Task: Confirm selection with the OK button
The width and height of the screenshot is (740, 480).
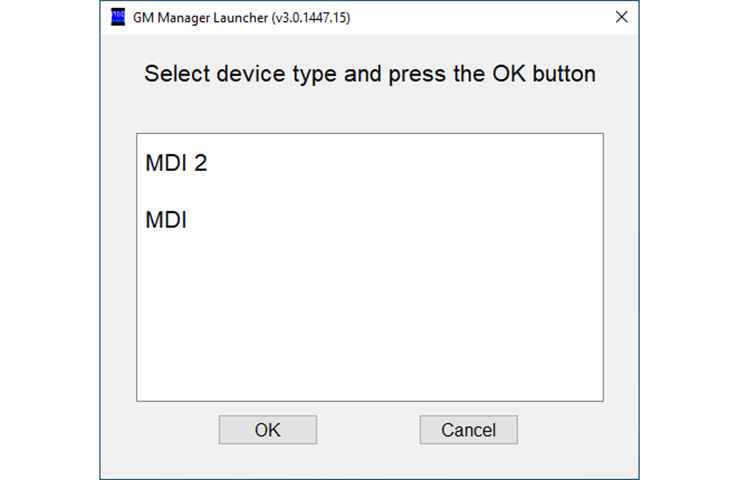Action: point(268,429)
